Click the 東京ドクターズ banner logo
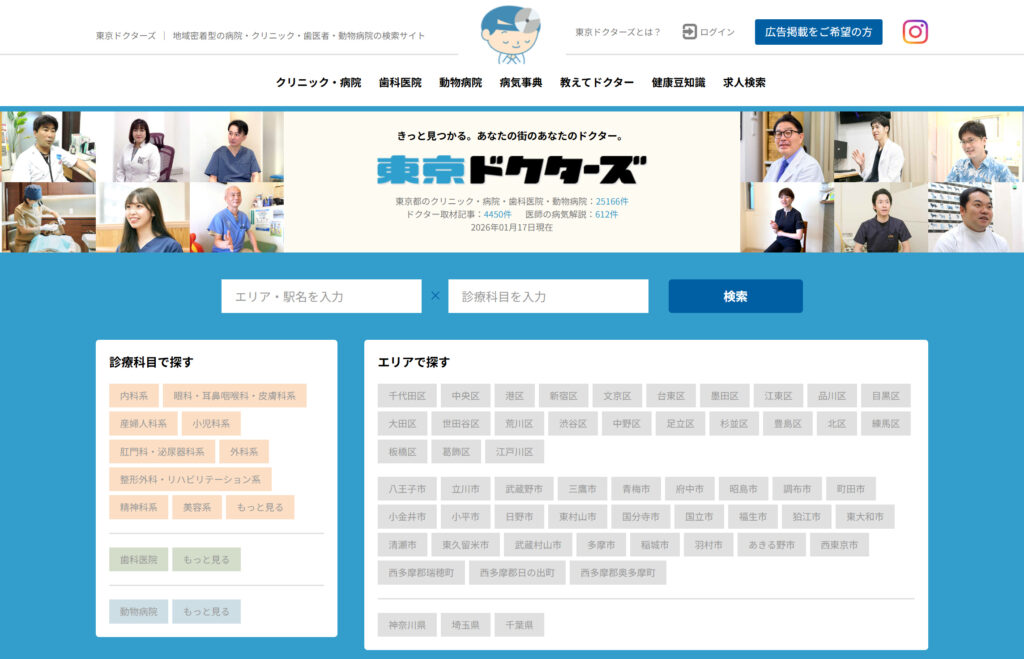1024x659 pixels. click(x=511, y=169)
